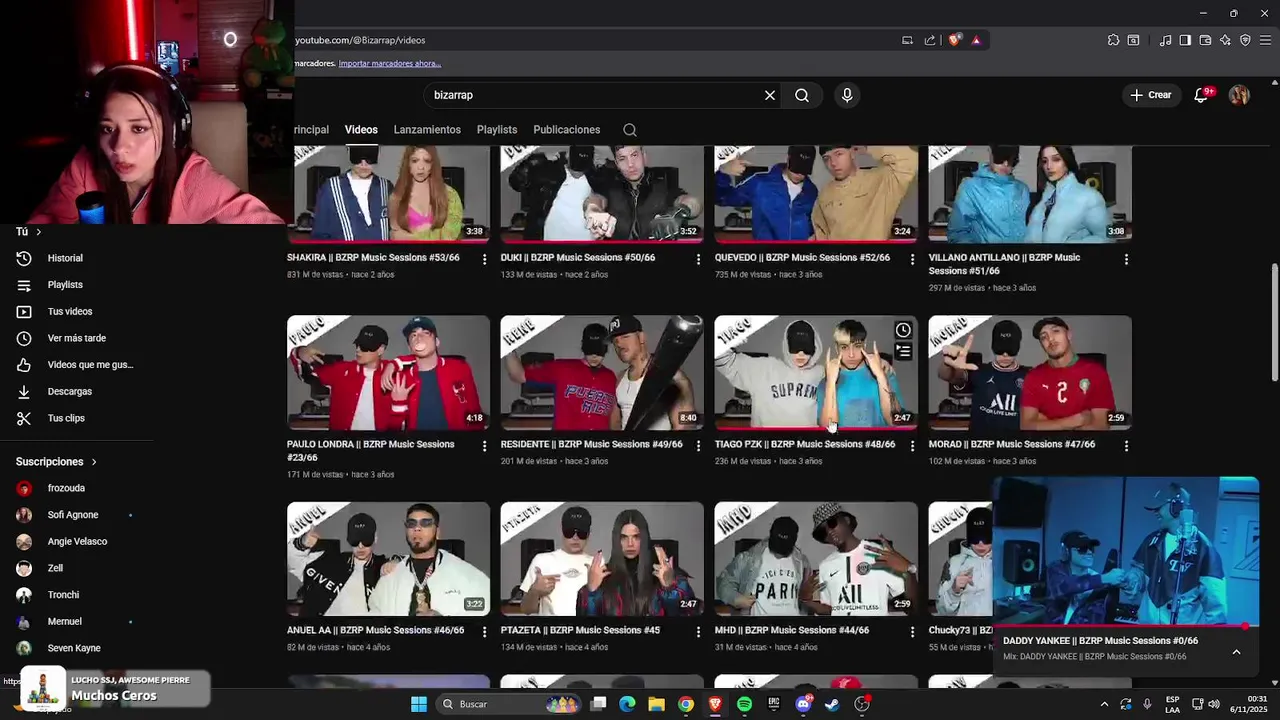This screenshot has height=720, width=1280.
Task: Show hidden system tray icons
Action: click(x=1104, y=704)
